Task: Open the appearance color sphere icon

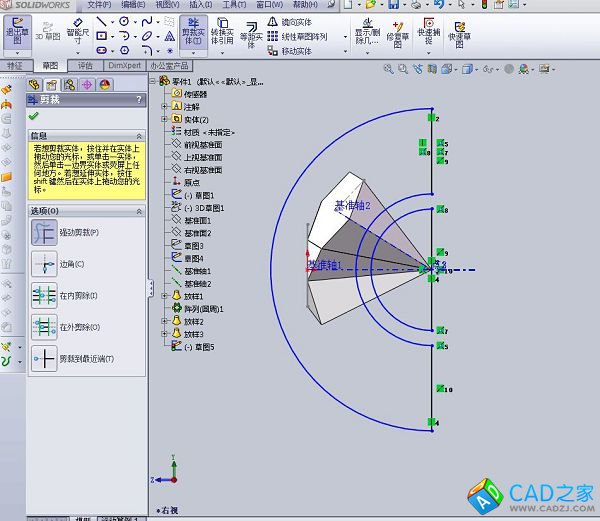Action: (x=104, y=85)
